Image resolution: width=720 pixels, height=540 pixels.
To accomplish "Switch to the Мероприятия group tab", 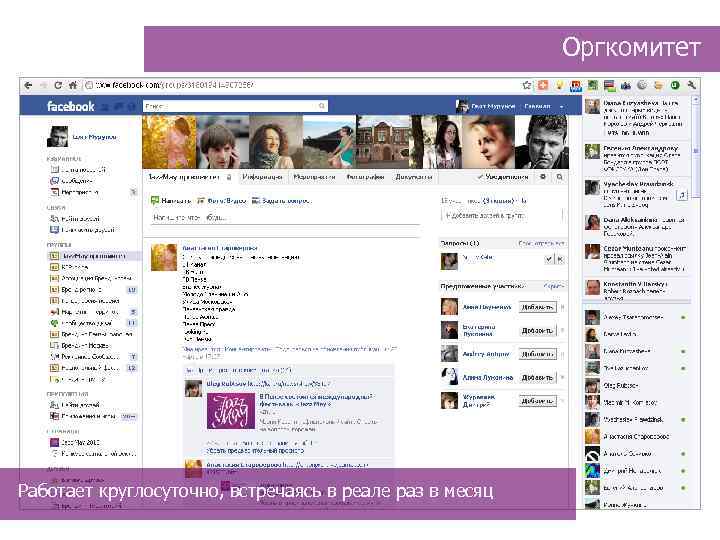I will 314,177.
